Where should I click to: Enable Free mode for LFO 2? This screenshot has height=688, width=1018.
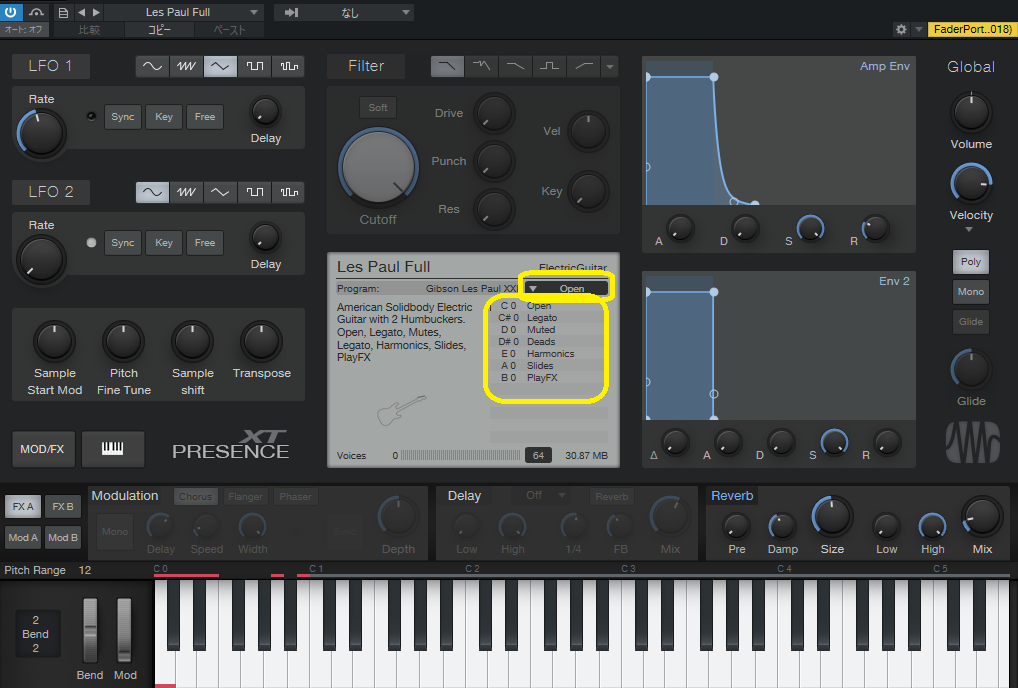tap(205, 243)
